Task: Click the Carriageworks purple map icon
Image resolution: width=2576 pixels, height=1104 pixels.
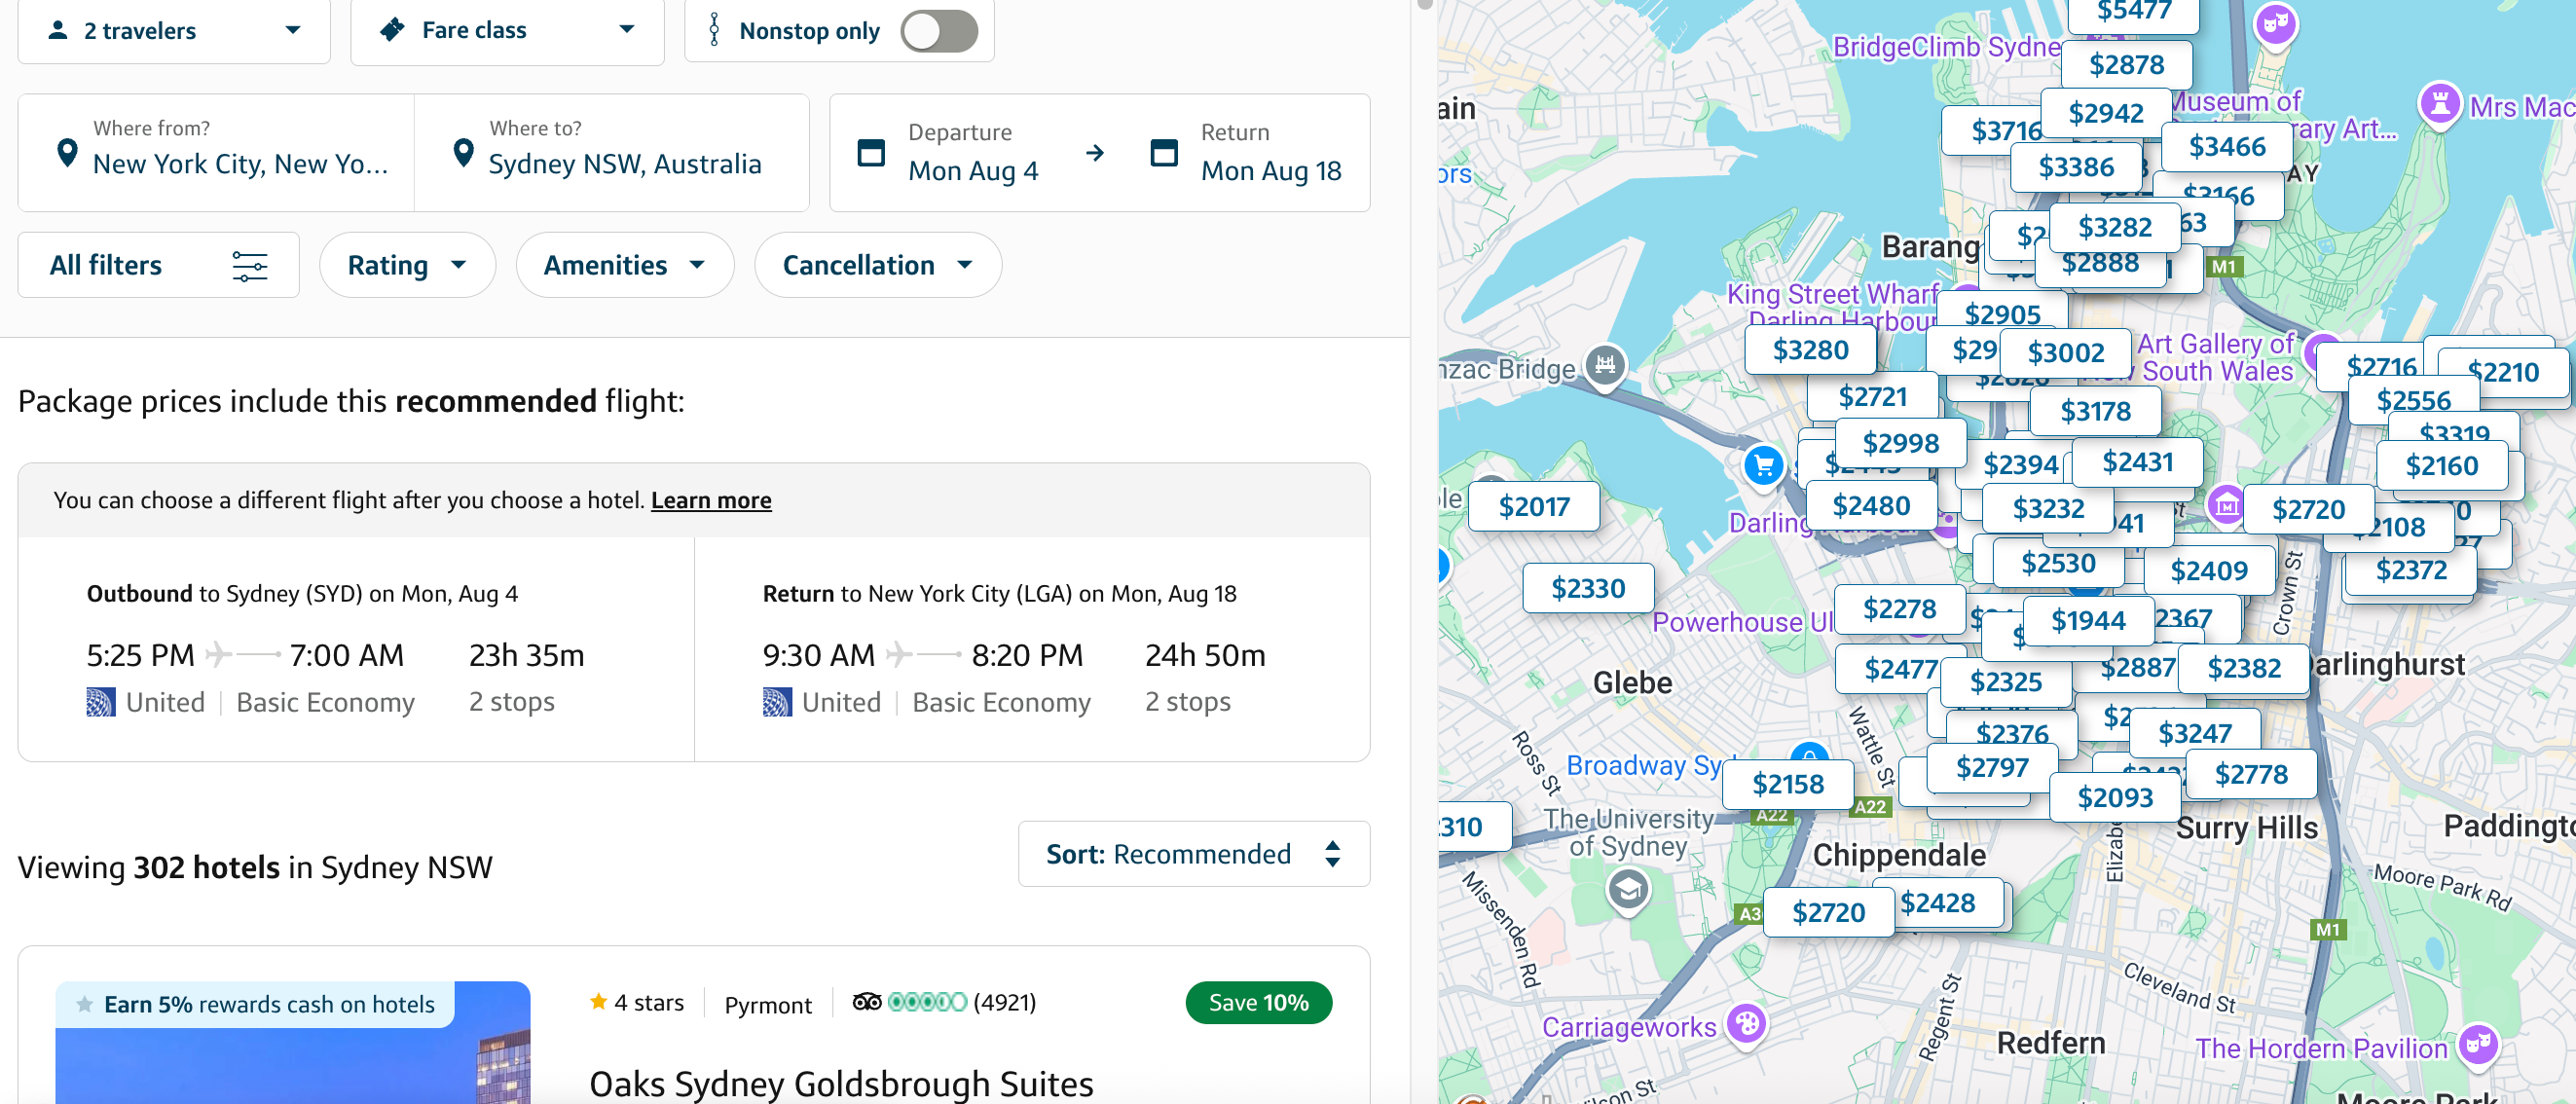Action: (1746, 1023)
